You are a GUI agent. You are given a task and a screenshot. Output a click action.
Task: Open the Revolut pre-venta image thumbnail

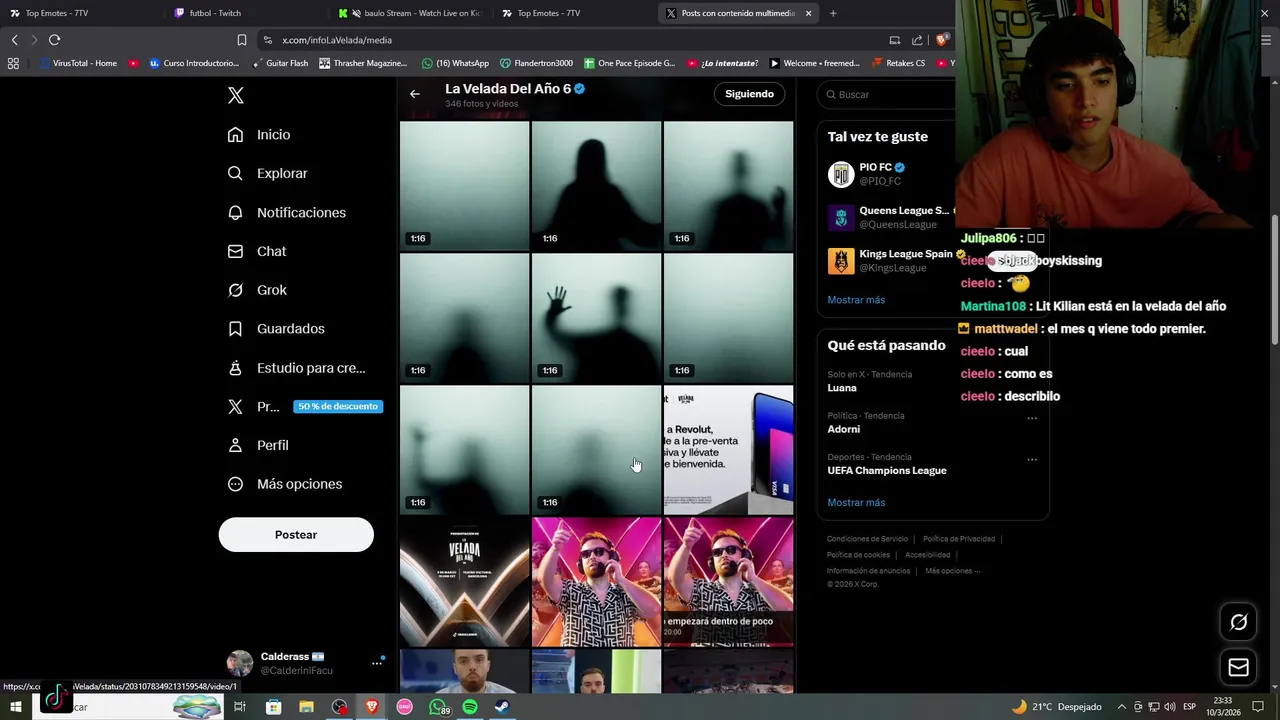pos(728,450)
